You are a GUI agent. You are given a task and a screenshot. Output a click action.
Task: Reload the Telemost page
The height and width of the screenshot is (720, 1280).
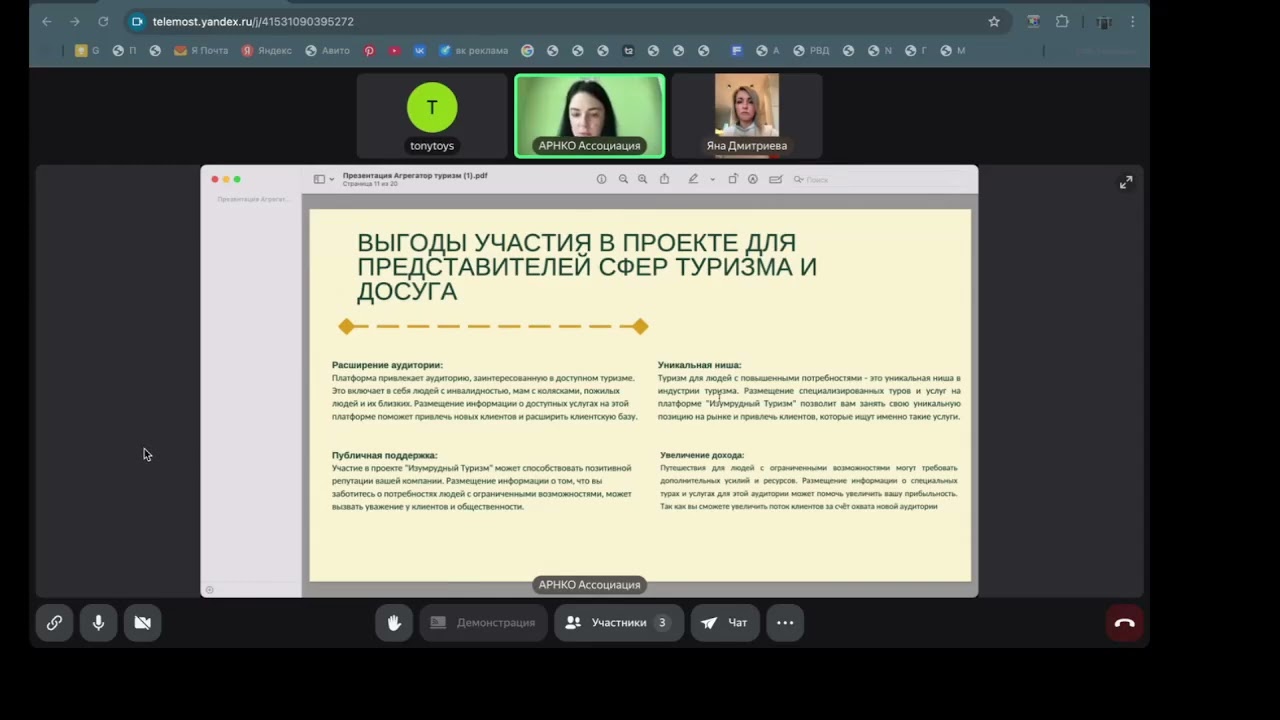[x=103, y=21]
